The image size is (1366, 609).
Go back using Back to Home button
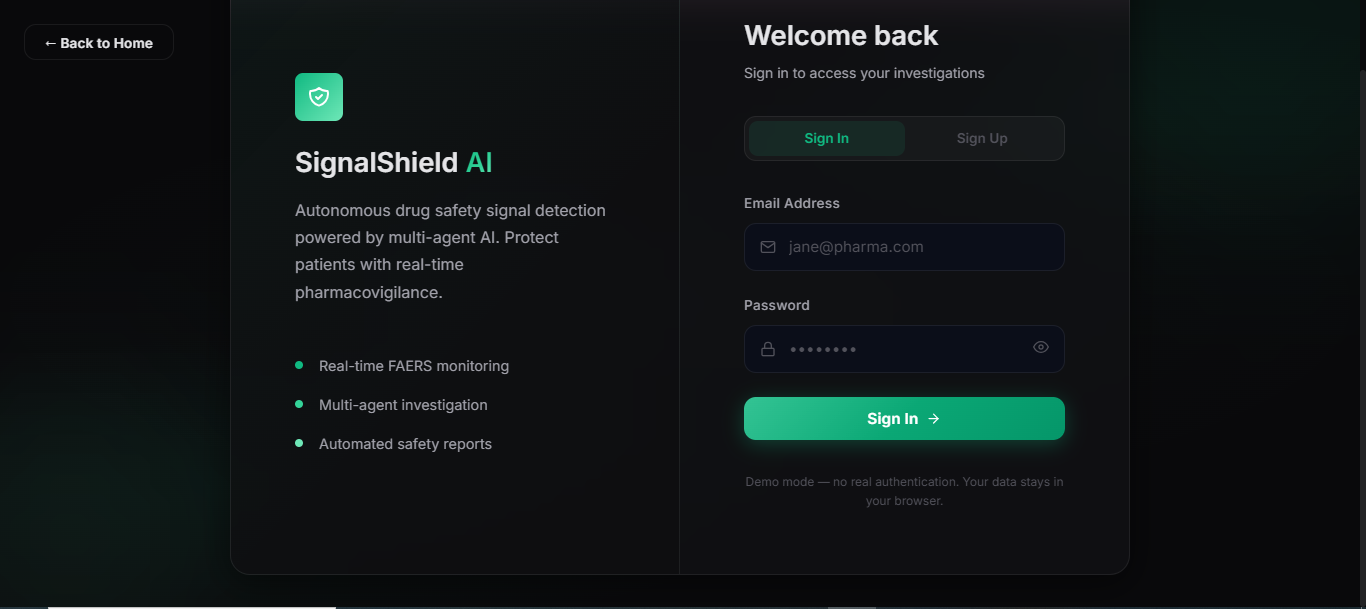[99, 43]
